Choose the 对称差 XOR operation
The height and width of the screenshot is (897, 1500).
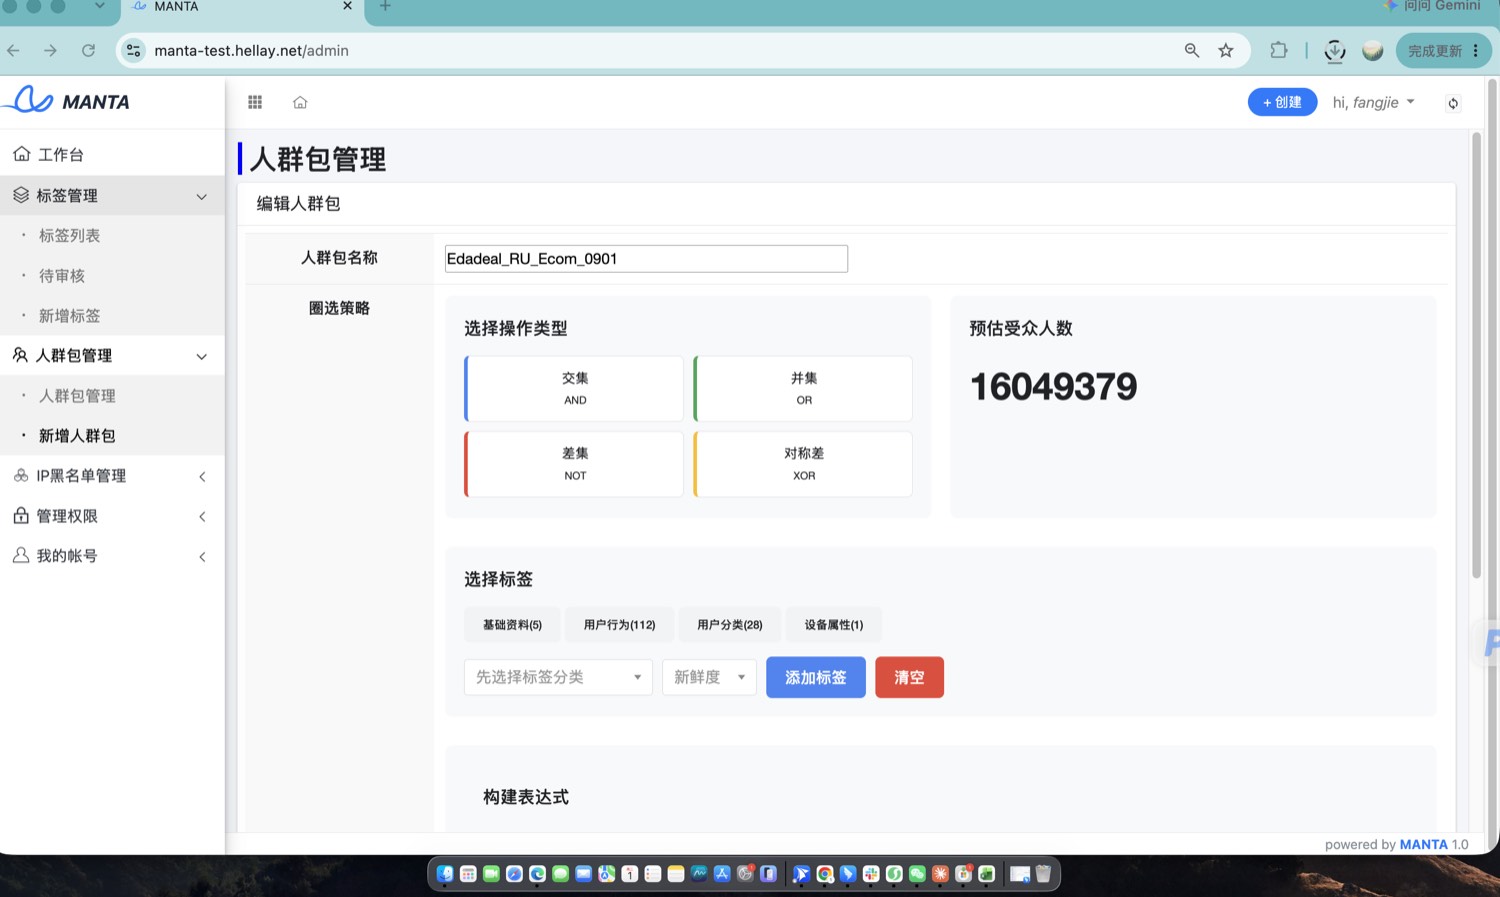[803, 464]
